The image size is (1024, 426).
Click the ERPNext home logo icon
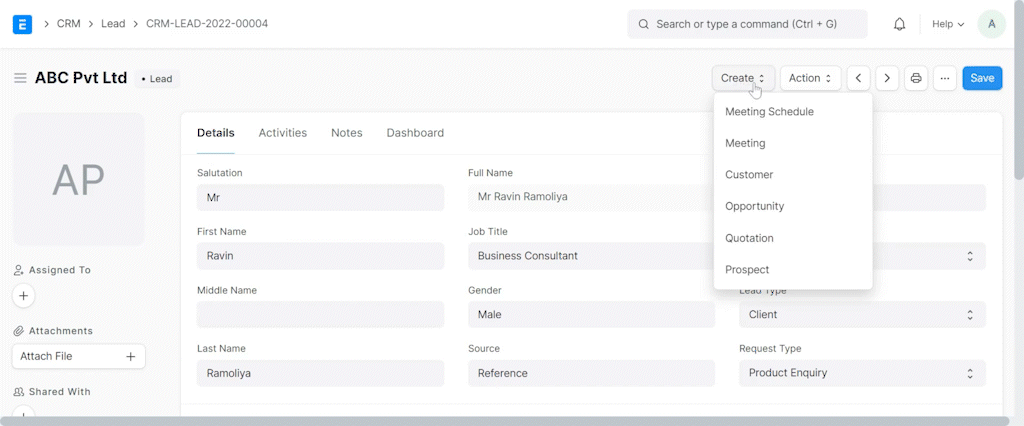pyautogui.click(x=22, y=23)
